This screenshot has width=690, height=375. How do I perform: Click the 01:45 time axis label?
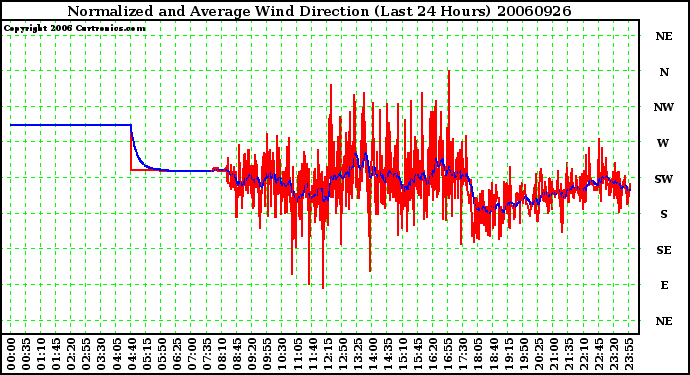56,354
